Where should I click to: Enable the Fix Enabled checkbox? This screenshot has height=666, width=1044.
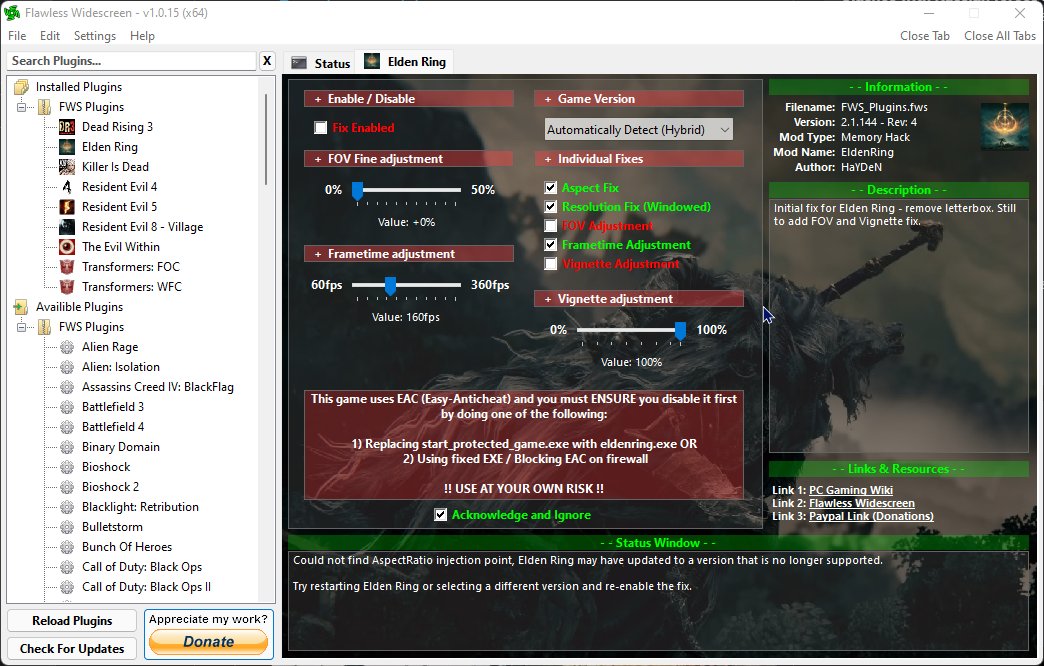tap(321, 128)
